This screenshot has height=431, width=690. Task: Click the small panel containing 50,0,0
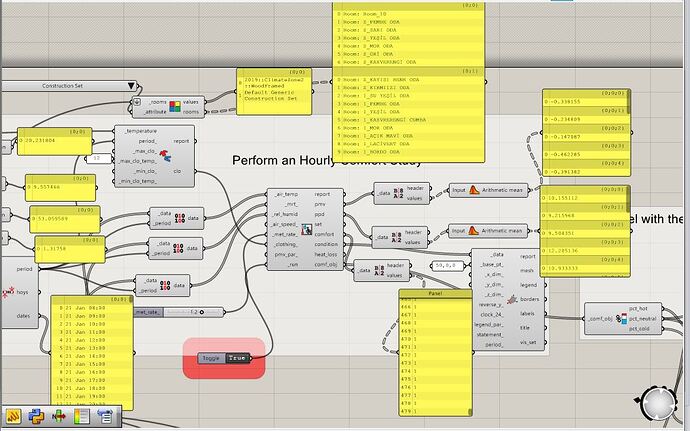click(x=447, y=265)
